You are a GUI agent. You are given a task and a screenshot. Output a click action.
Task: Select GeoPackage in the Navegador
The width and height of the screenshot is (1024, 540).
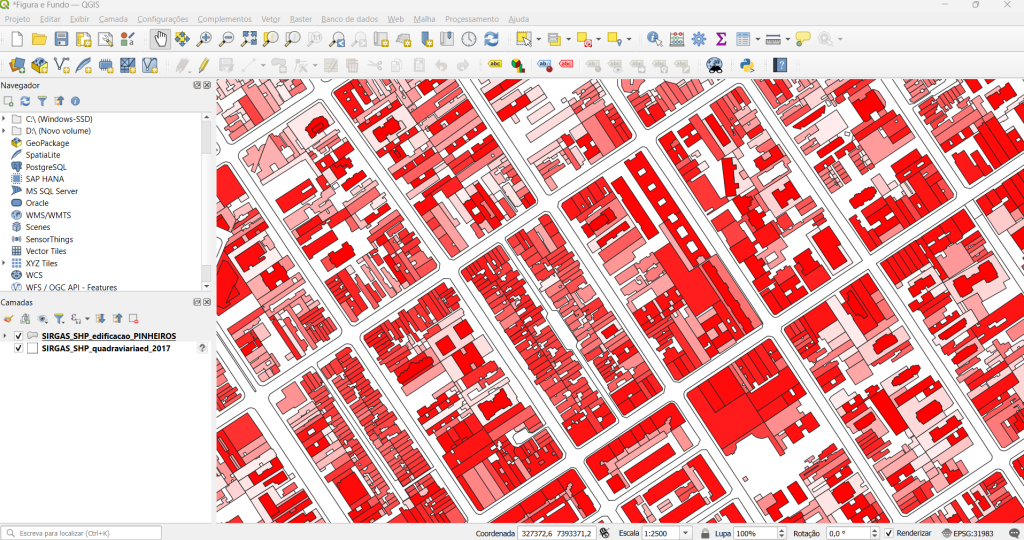coord(47,143)
